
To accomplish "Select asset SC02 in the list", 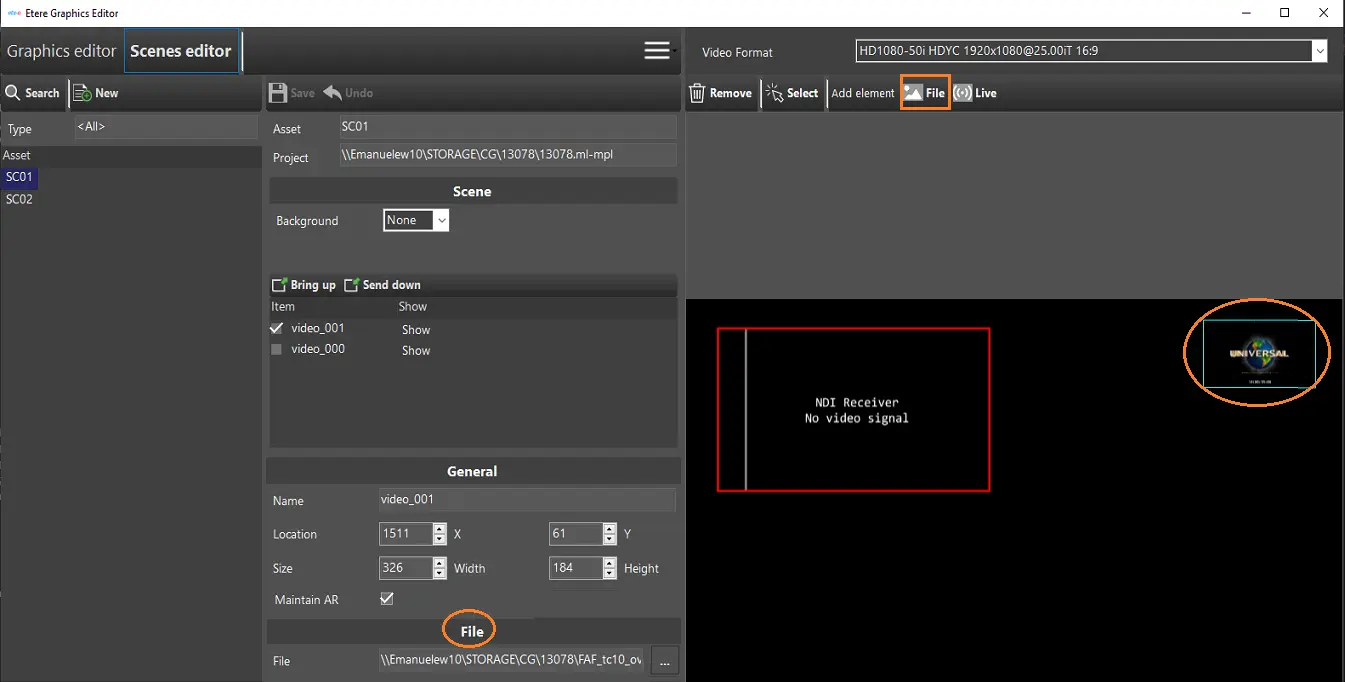I will click(19, 199).
